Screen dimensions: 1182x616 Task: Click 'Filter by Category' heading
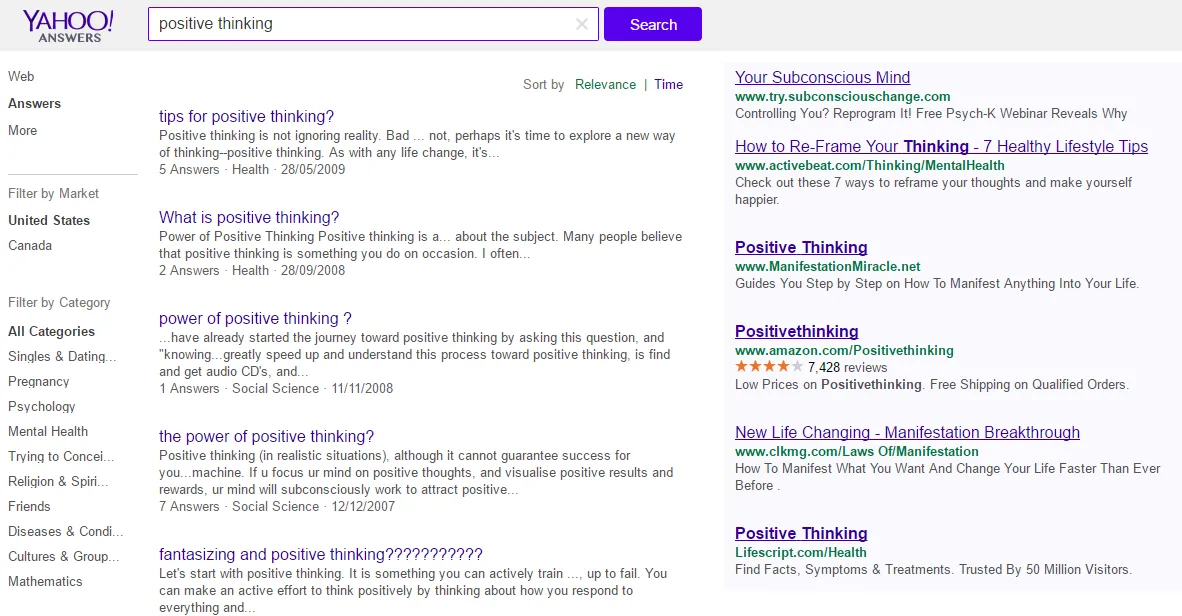click(x=59, y=302)
